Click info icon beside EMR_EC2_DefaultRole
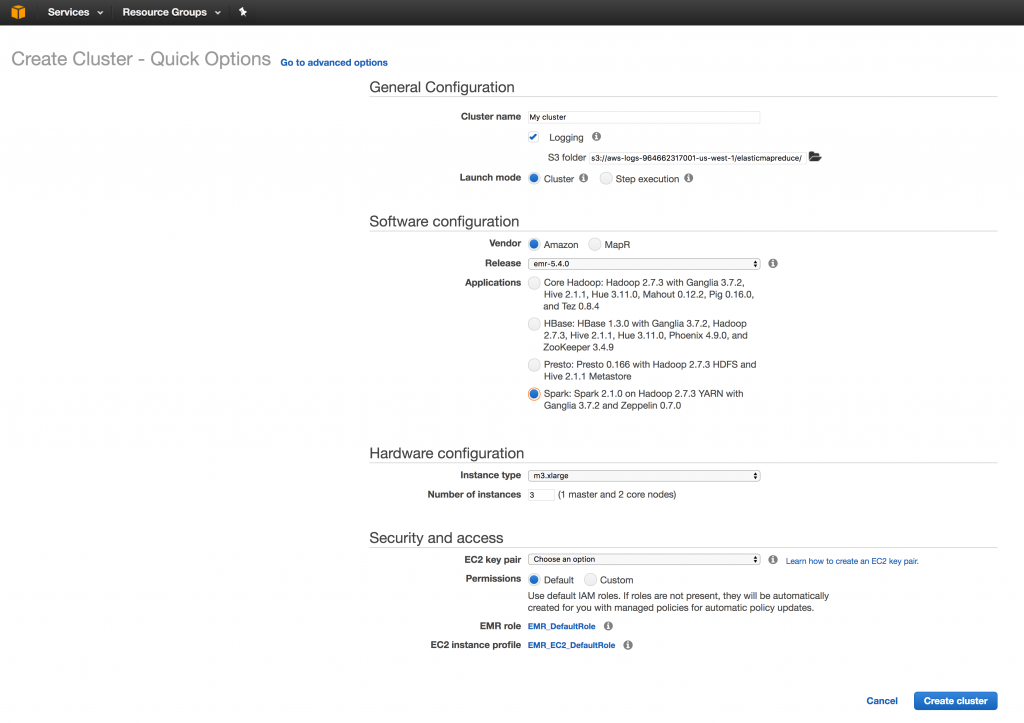This screenshot has height=723, width=1024. click(628, 645)
